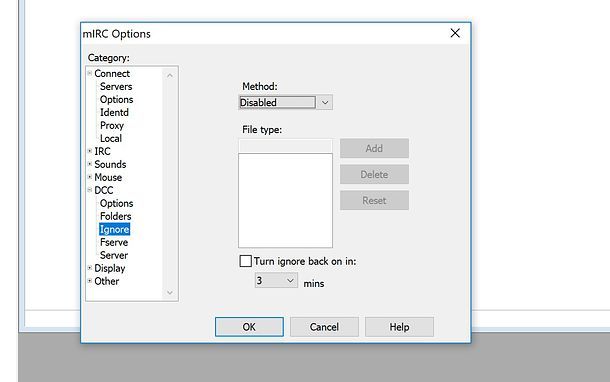Click the Add file type button
This screenshot has width=610, height=382.
374,148
